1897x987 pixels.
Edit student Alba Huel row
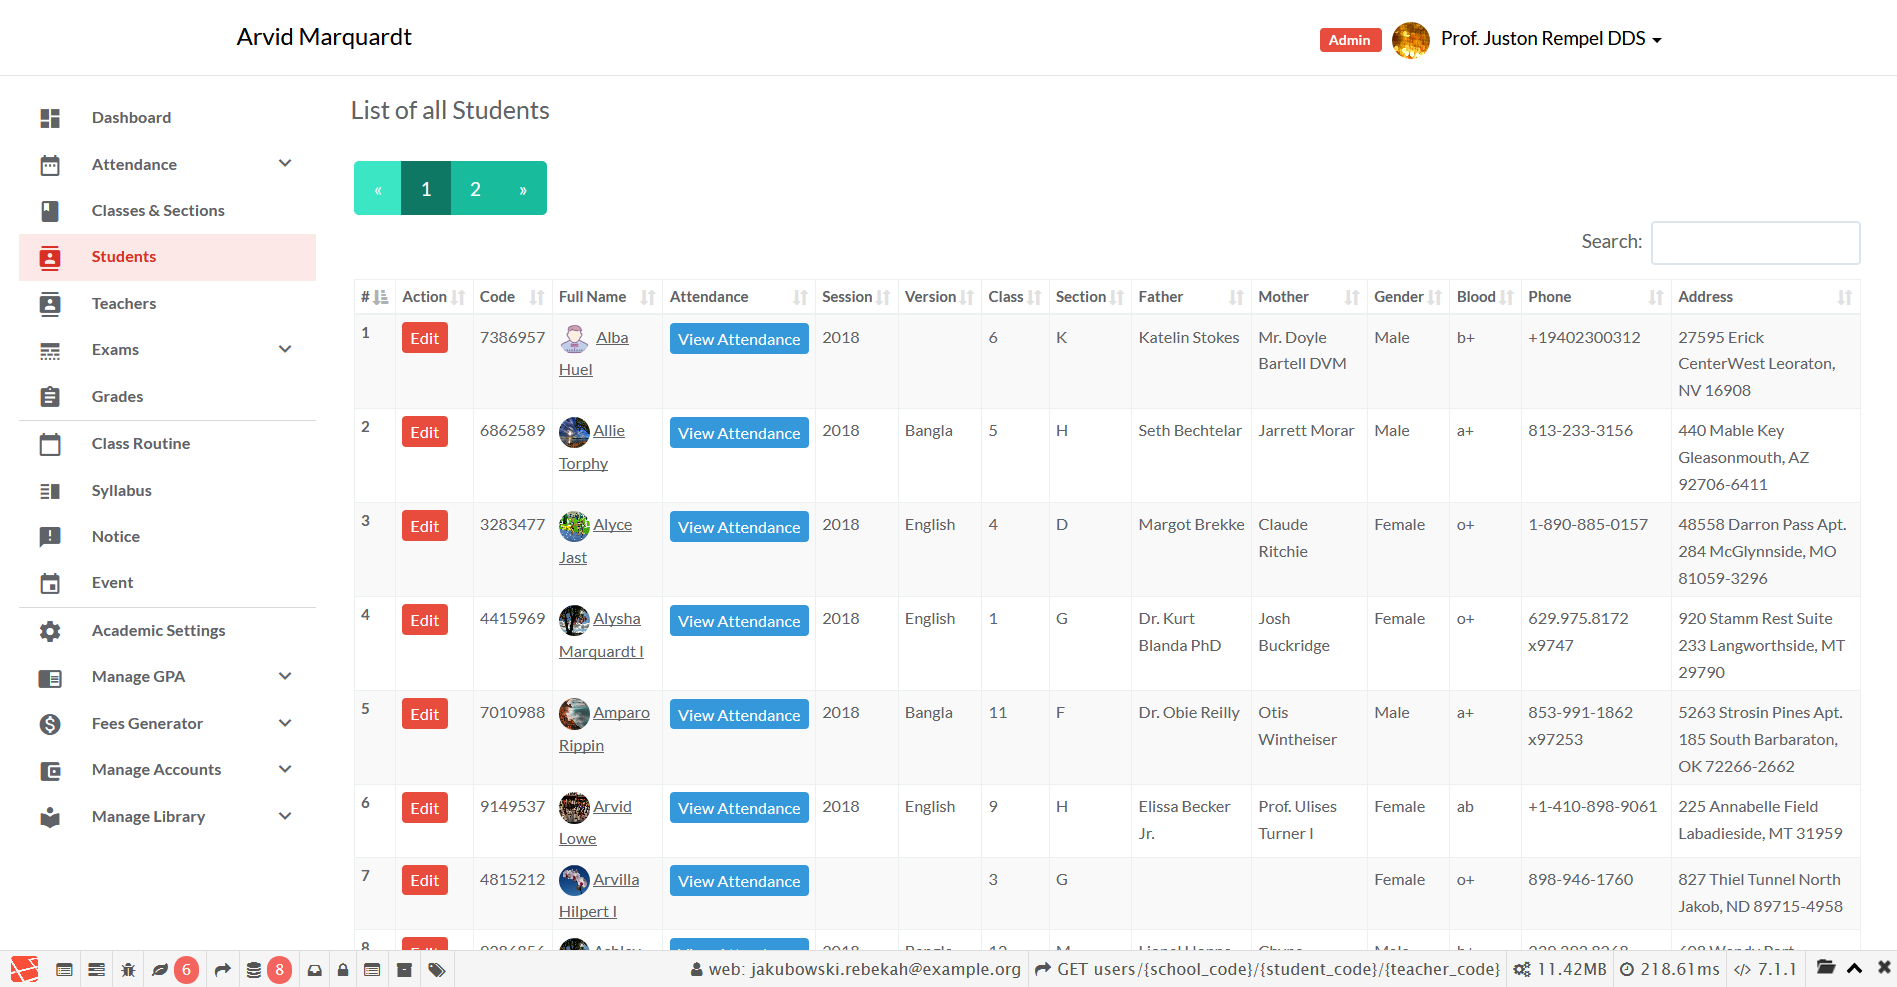tap(425, 338)
